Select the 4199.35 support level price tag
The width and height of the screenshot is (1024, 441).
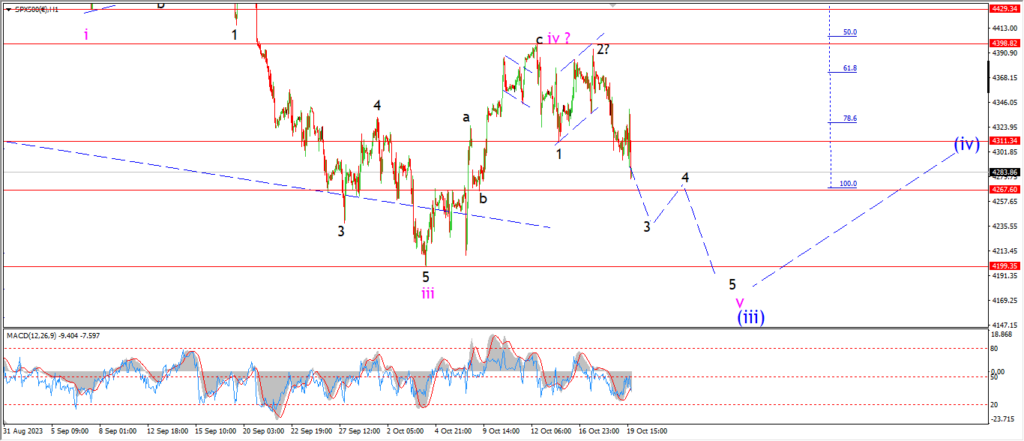click(x=1003, y=266)
